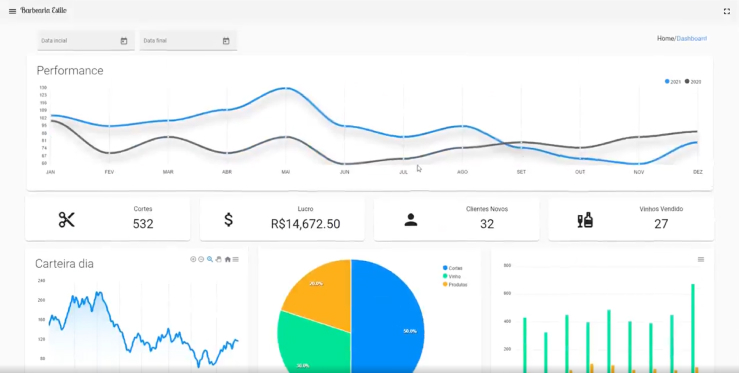Reset zoom with the home icon

tap(228, 259)
